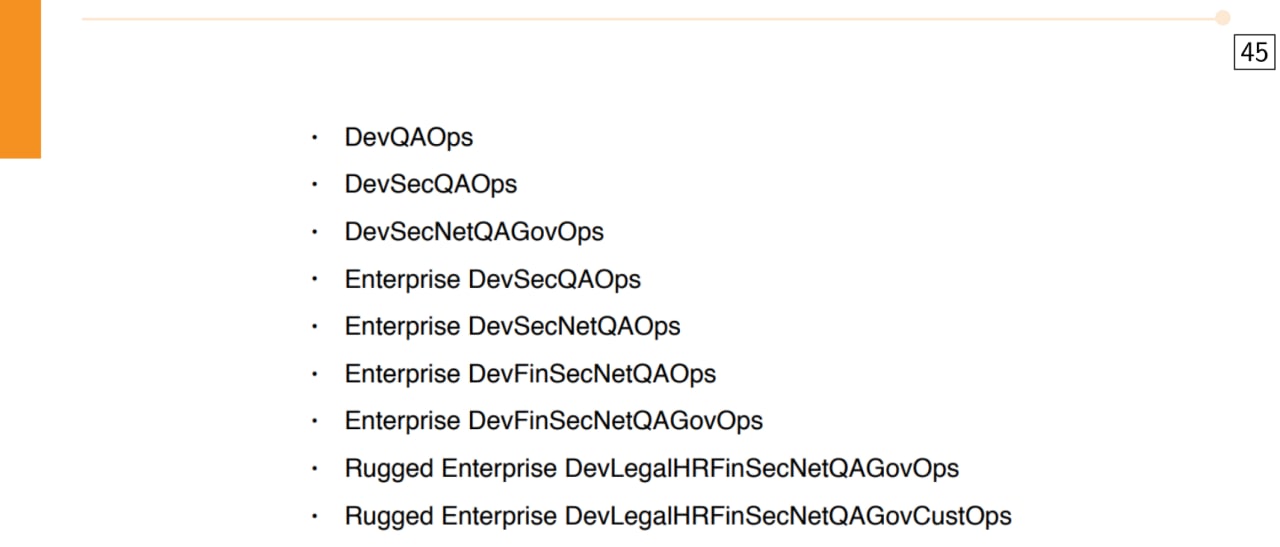Select the DevSecQAOps bullet text
1280x547 pixels.
click(430, 185)
